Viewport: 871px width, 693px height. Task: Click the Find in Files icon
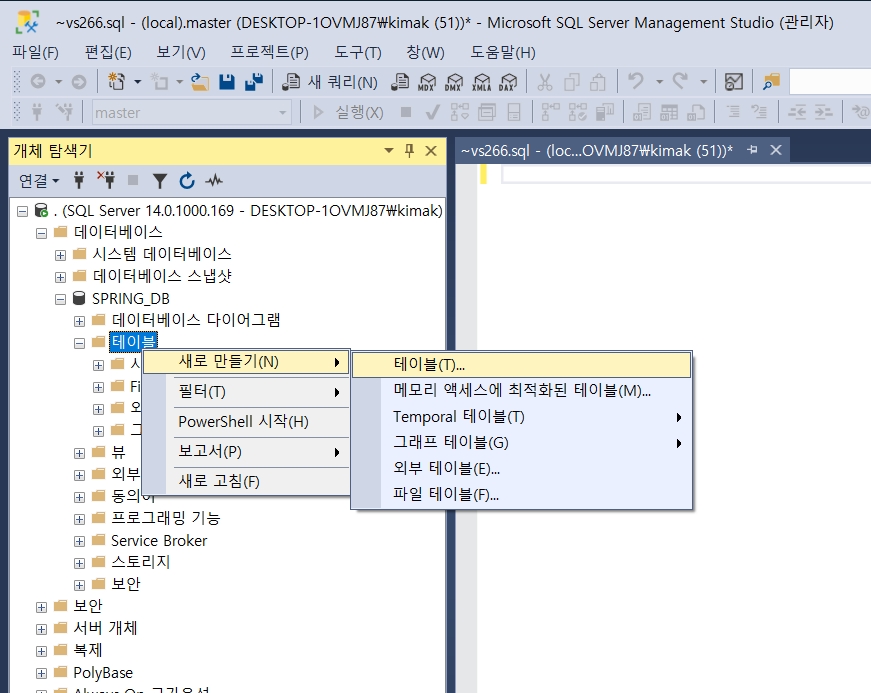tap(771, 82)
